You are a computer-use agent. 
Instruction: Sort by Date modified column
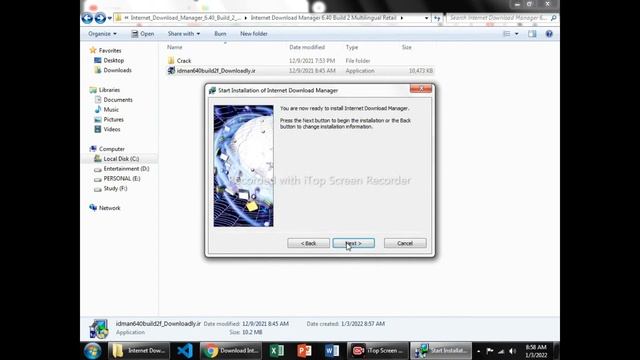pos(307,47)
